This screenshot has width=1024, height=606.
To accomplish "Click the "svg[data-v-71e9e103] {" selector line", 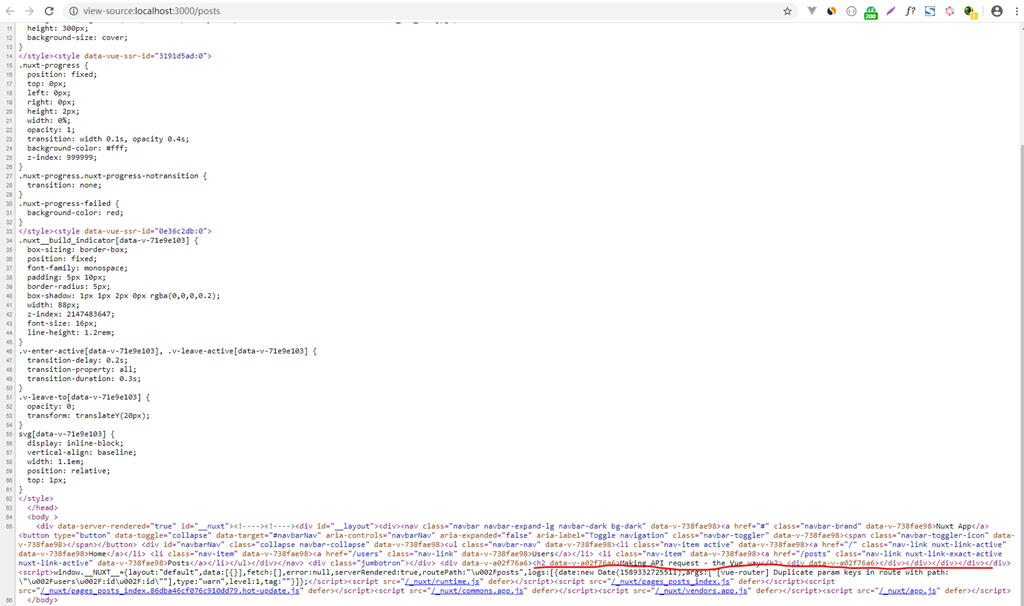I will pos(67,434).
